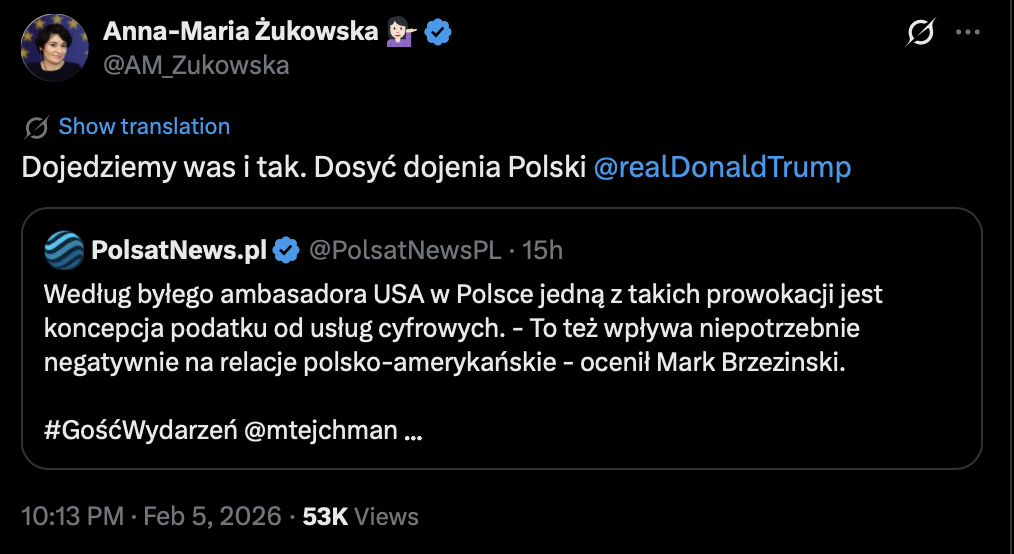
Task: Open the three-dot more options menu
Action: click(968, 33)
